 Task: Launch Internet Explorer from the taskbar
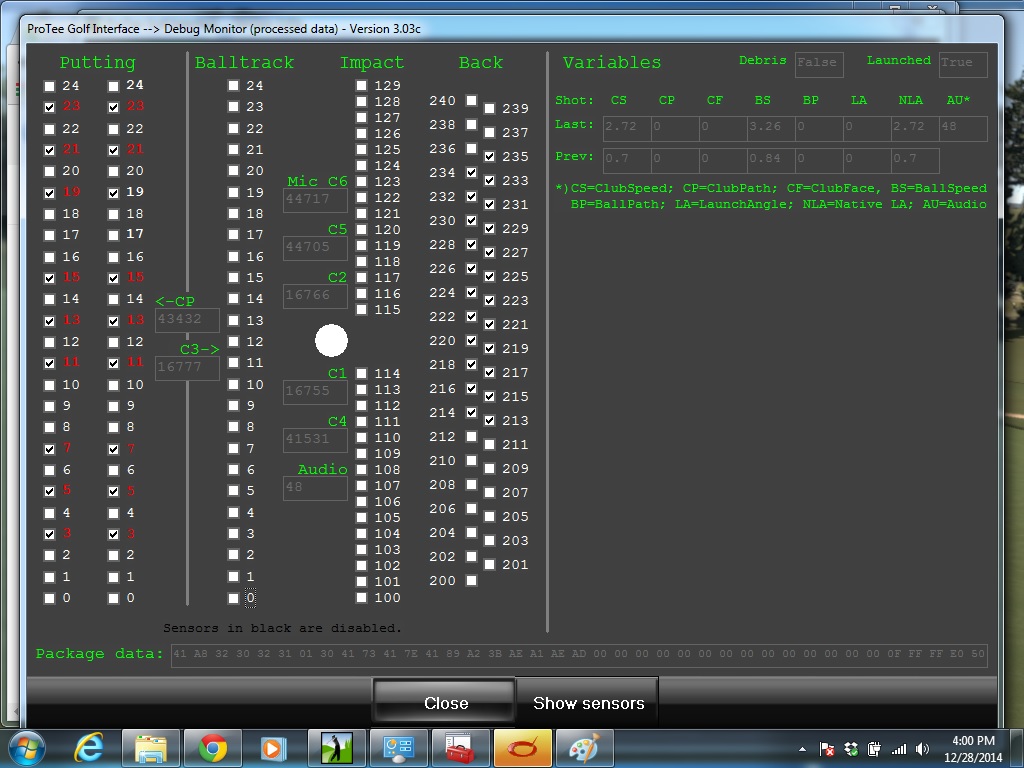pos(89,748)
